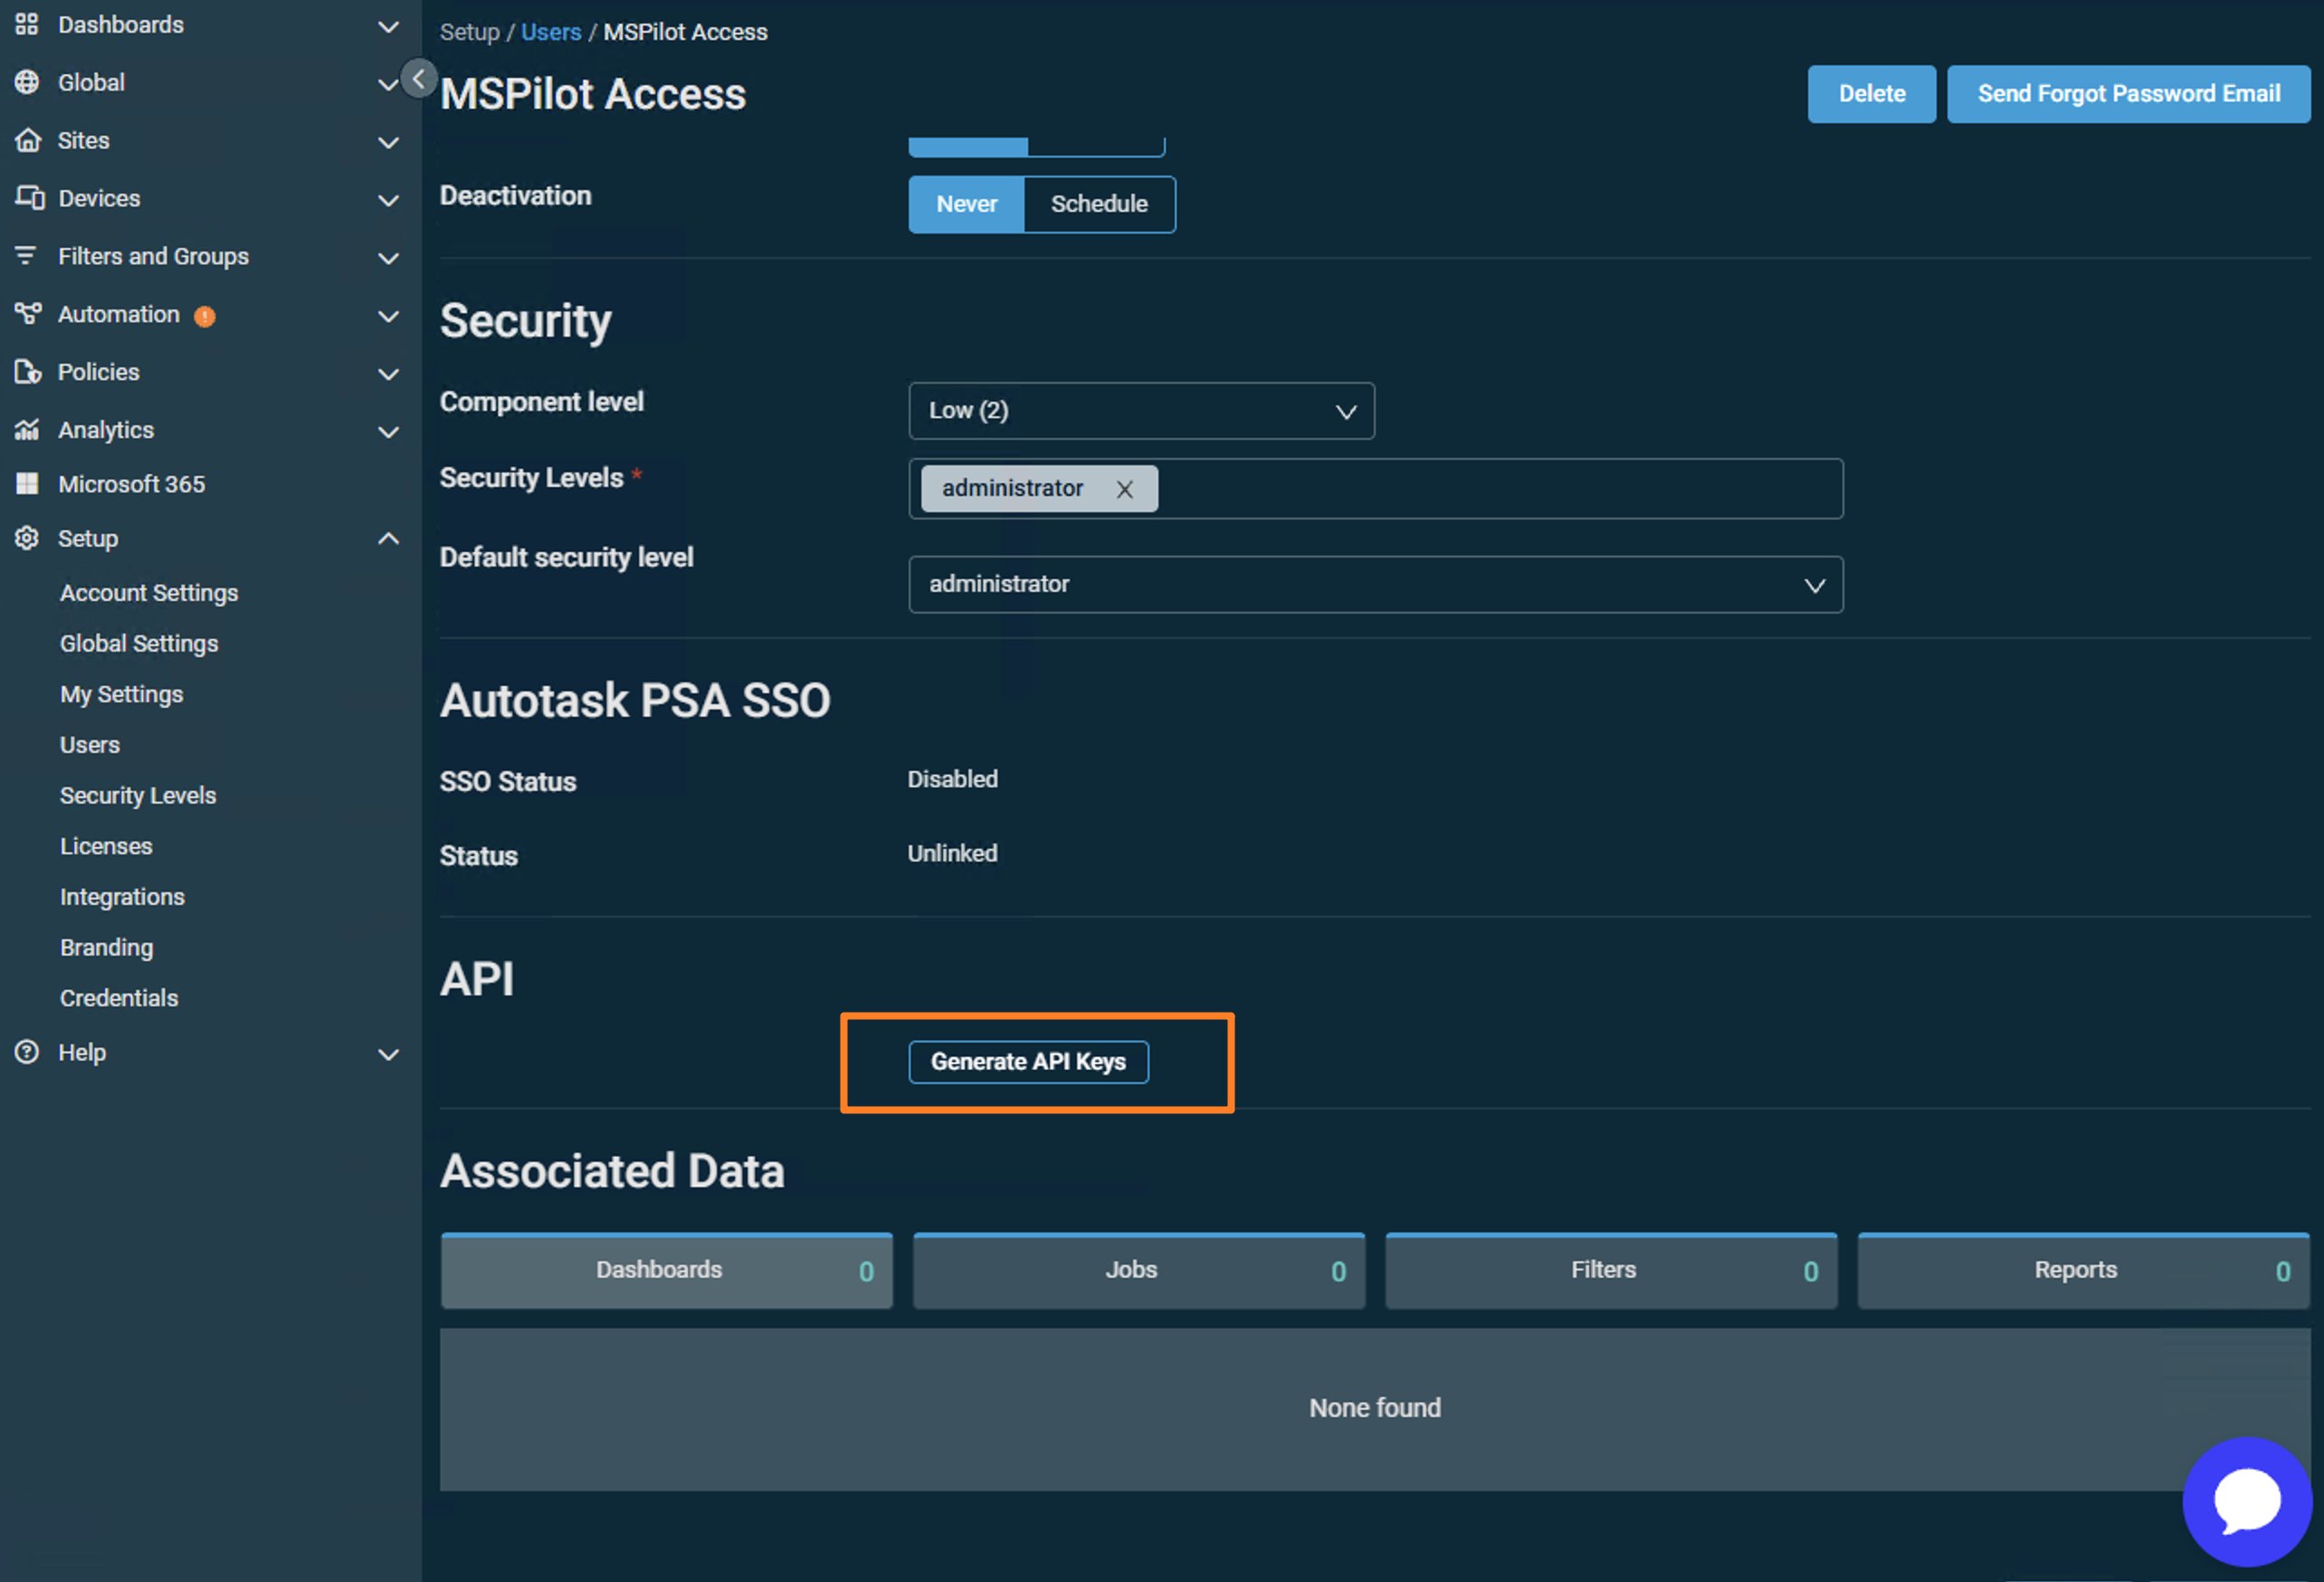Open Account Settings in Setup menu
2324x1582 pixels.
tap(149, 593)
